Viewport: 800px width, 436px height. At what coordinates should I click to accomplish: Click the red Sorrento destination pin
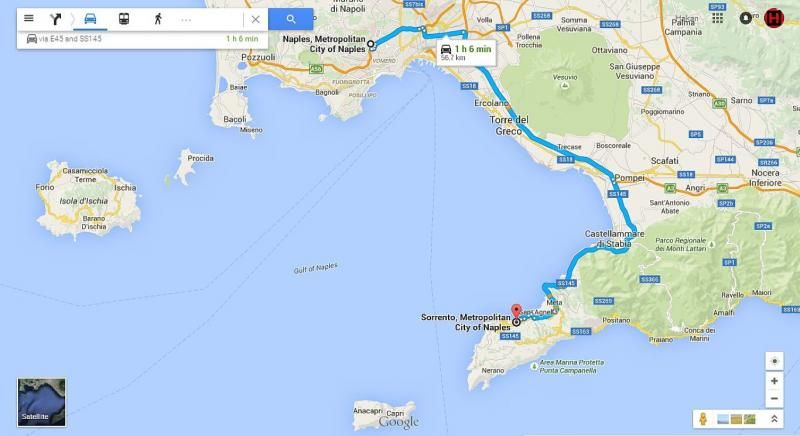[x=516, y=311]
